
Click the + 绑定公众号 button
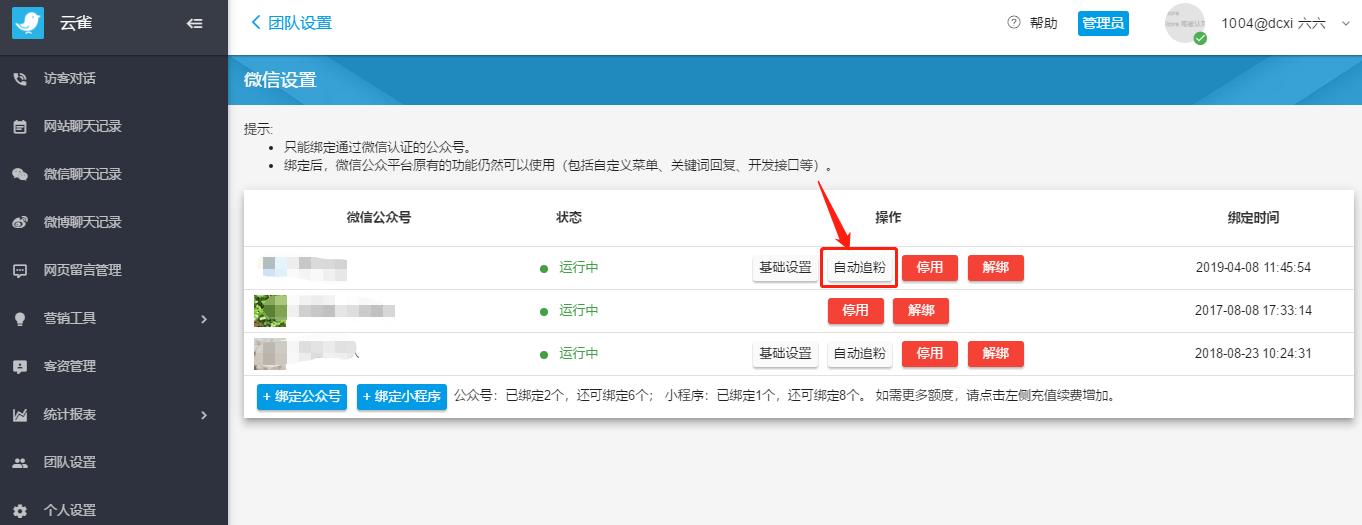pos(302,397)
